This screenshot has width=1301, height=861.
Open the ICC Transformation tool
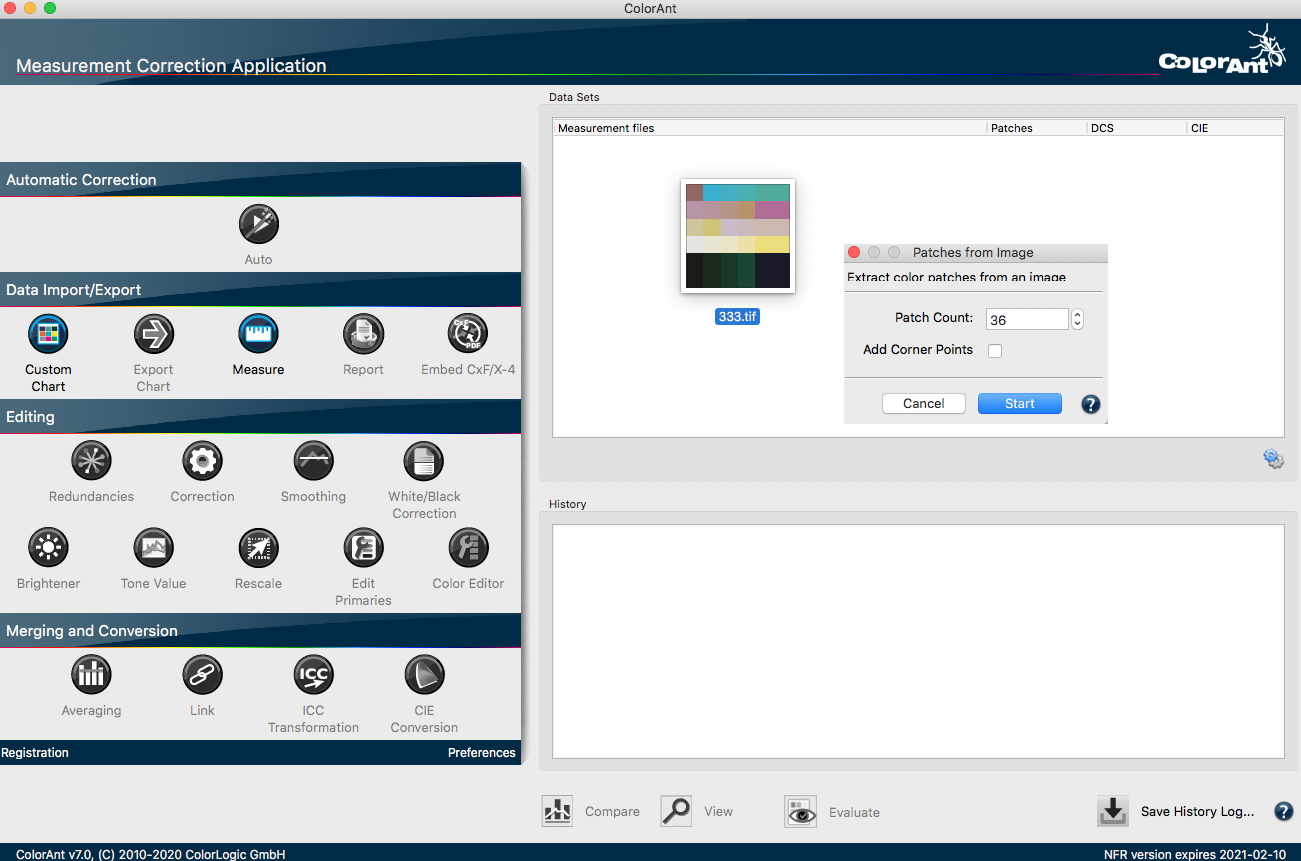click(x=313, y=675)
